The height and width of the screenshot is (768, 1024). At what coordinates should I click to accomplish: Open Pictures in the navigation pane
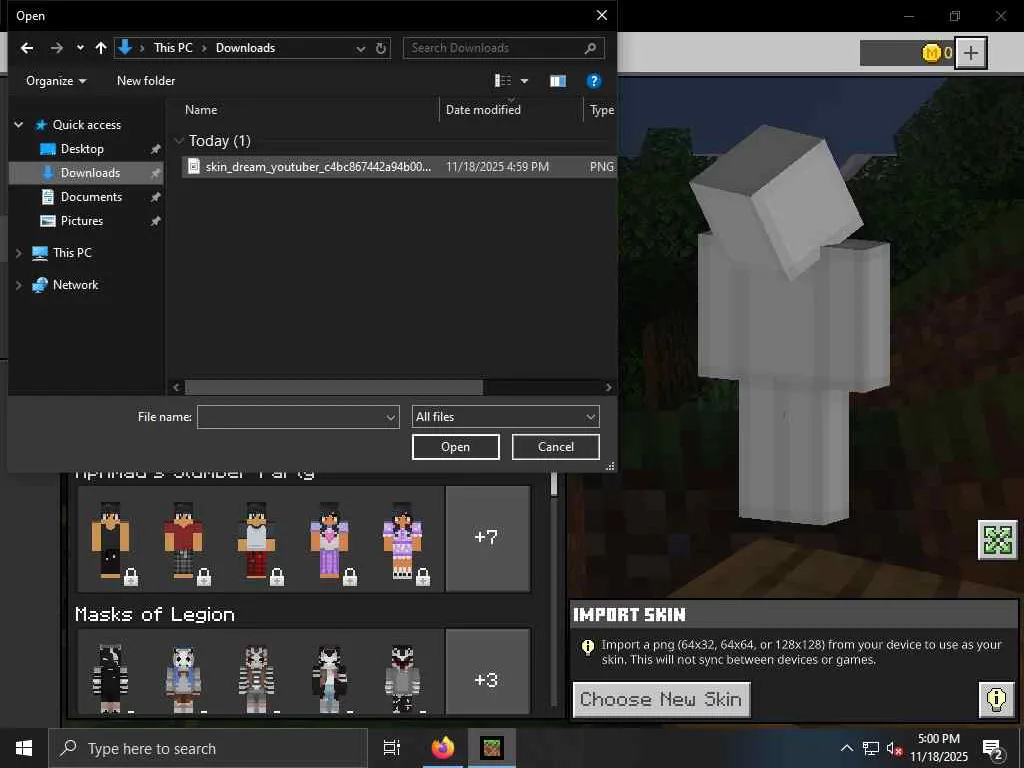(x=82, y=221)
